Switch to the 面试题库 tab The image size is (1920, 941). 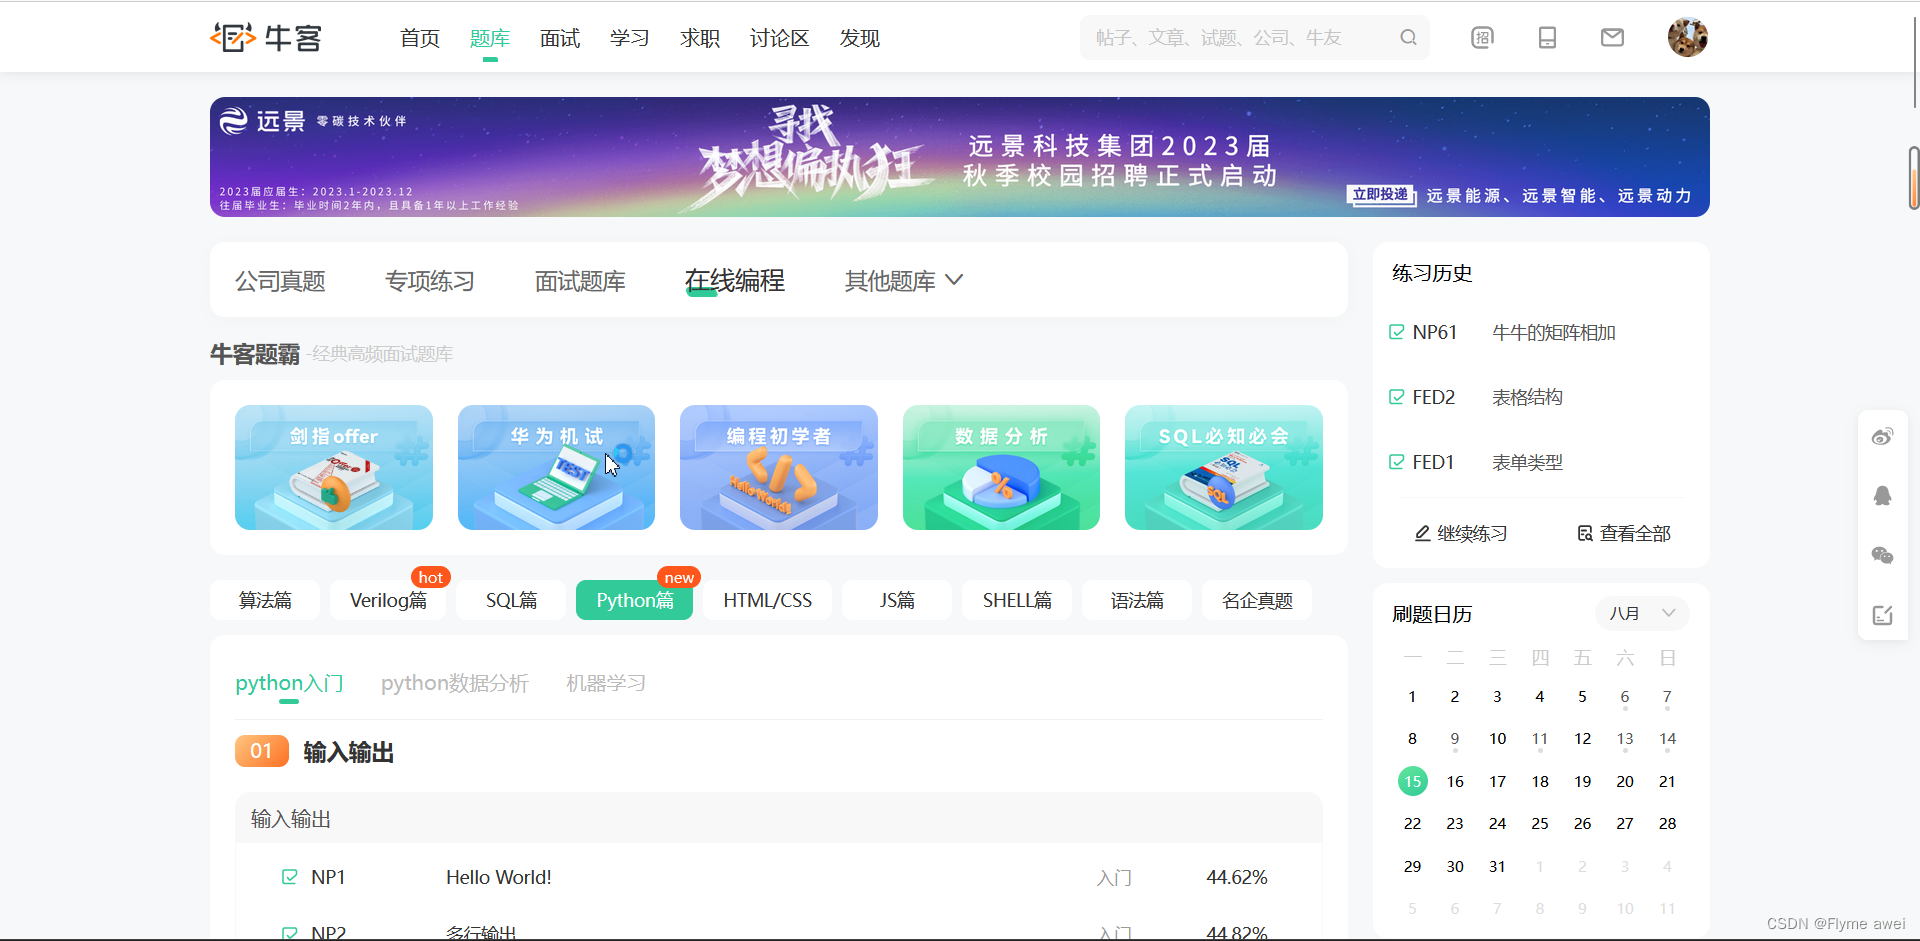(580, 281)
